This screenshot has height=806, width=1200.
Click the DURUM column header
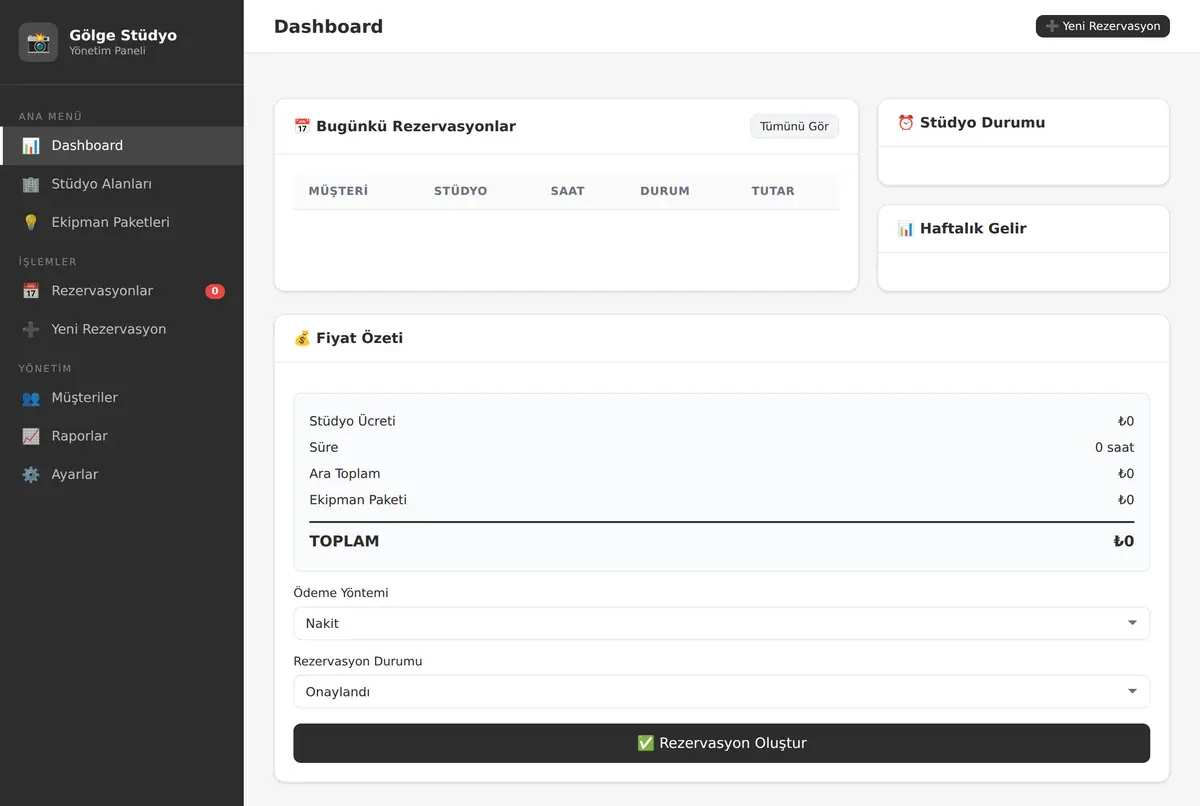tap(665, 191)
